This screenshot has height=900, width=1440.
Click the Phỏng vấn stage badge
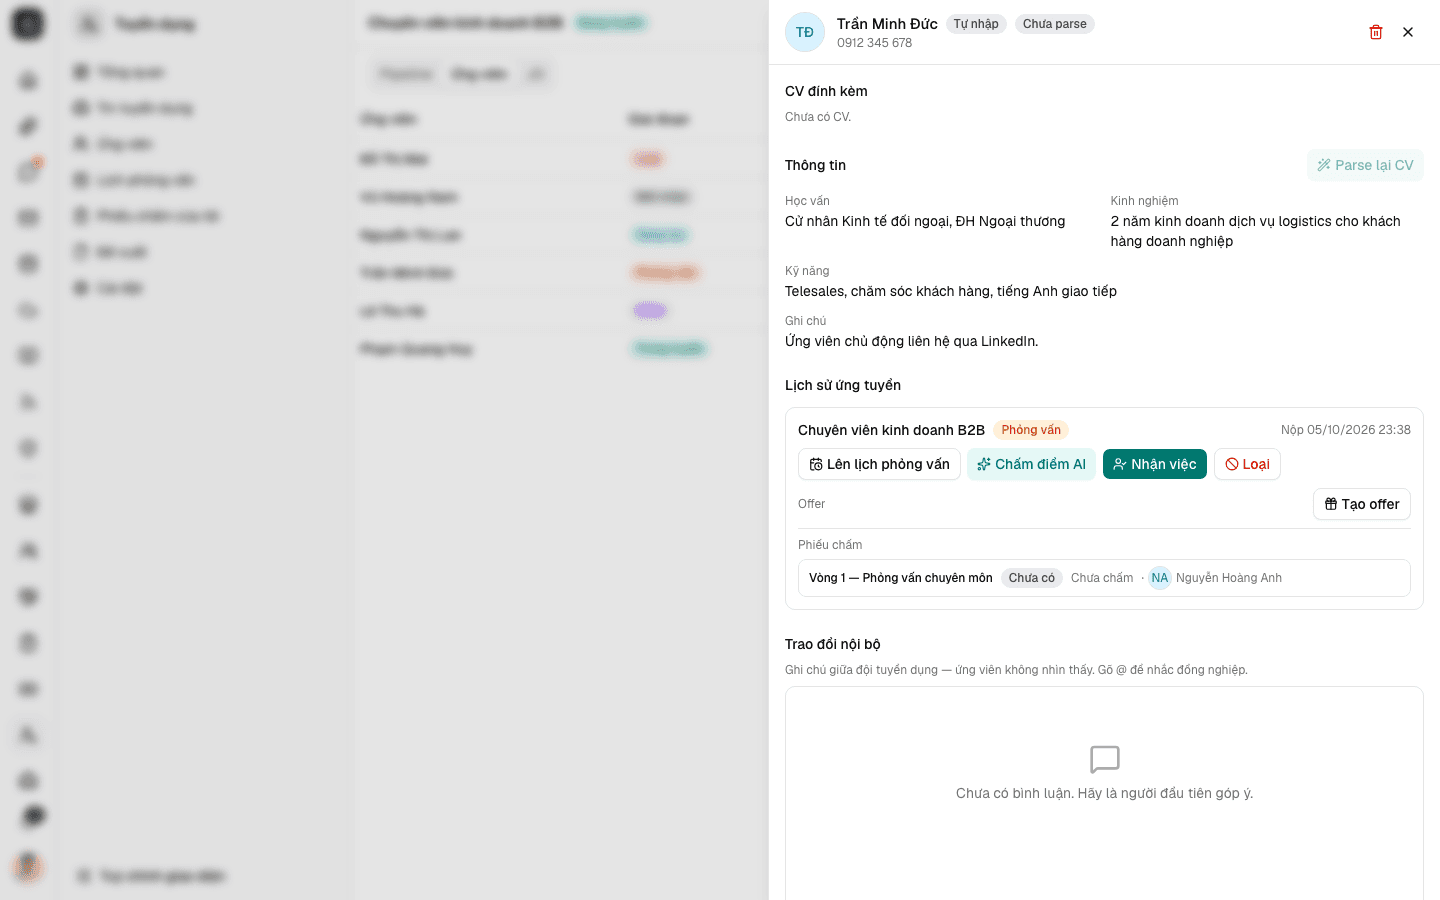pos(1031,430)
